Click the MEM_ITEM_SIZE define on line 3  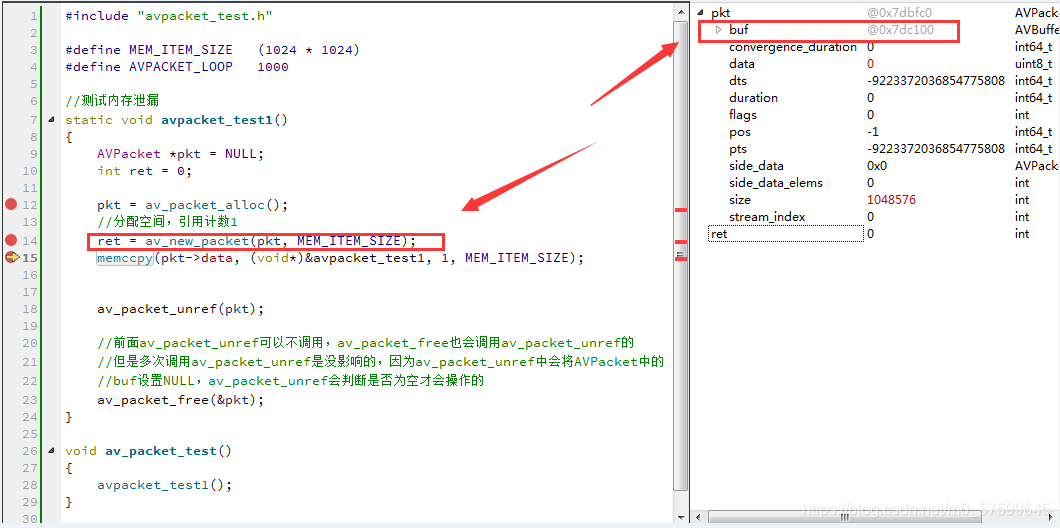click(213, 49)
